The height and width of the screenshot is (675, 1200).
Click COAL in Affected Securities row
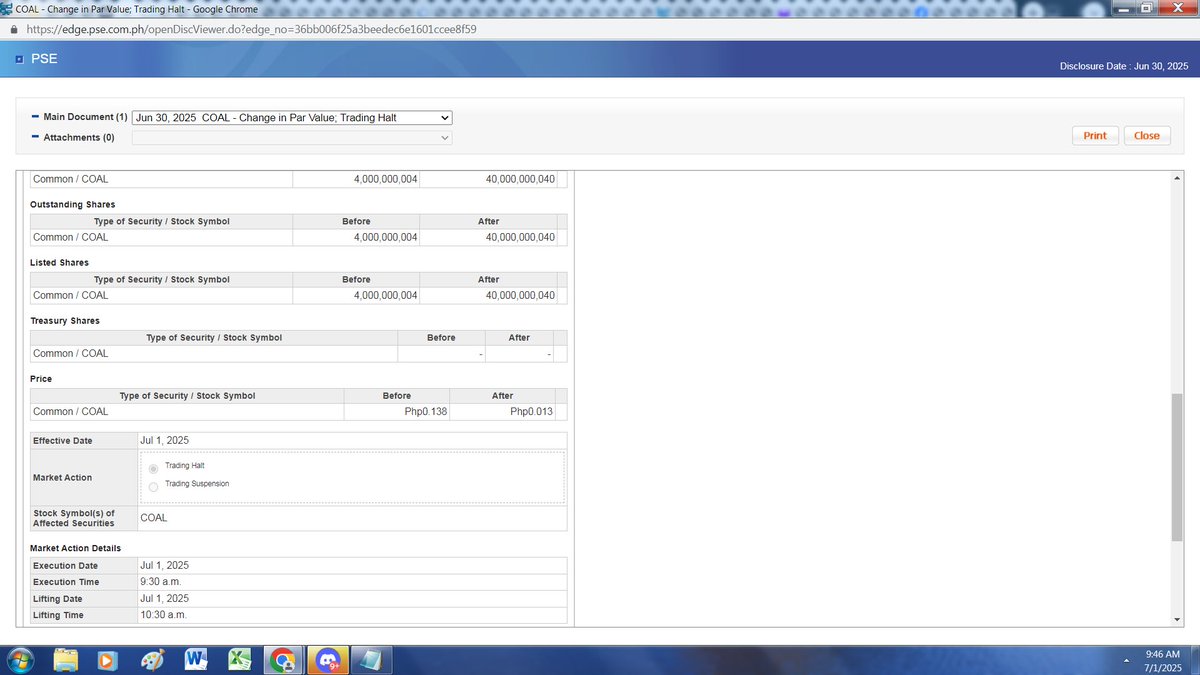click(x=154, y=518)
